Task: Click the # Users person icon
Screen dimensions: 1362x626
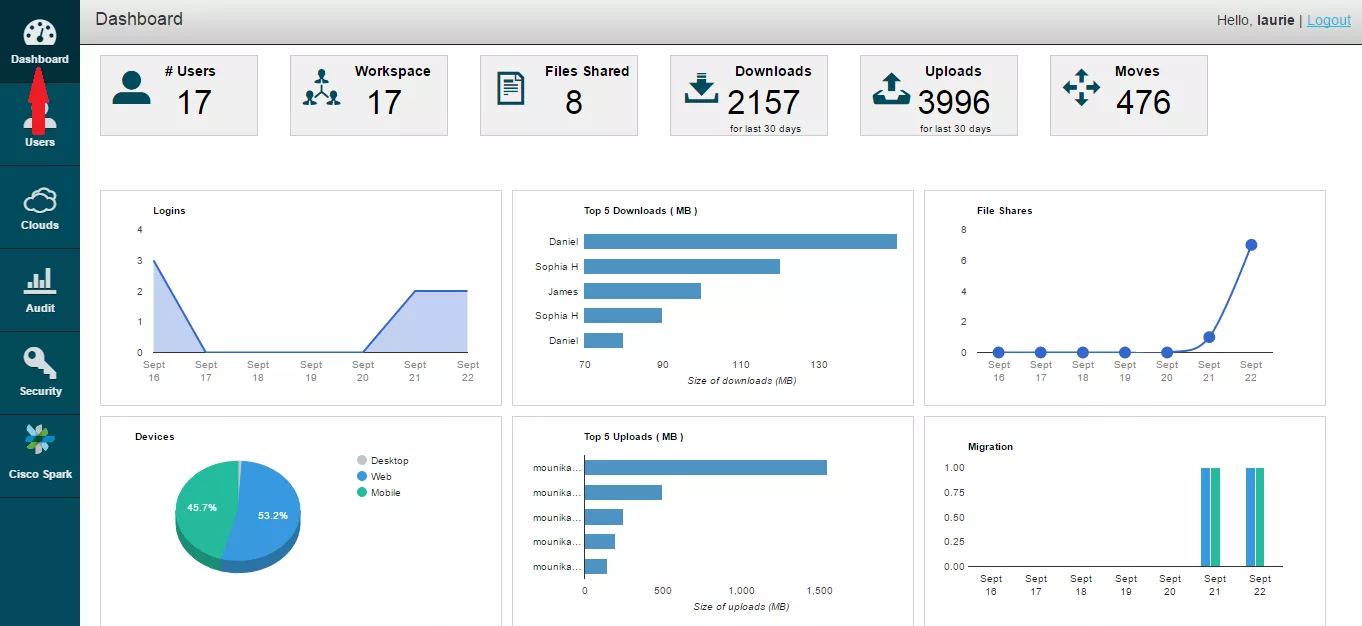Action: pyautogui.click(x=131, y=88)
